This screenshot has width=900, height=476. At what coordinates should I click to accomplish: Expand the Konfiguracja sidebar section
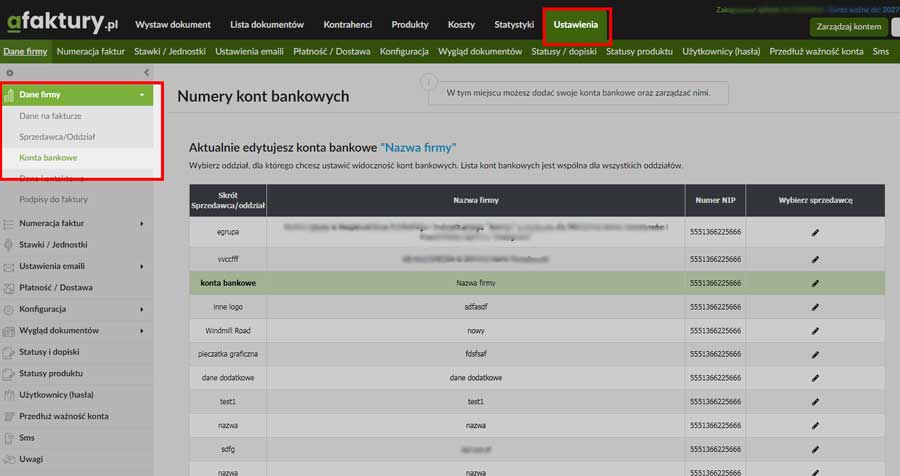(142, 309)
